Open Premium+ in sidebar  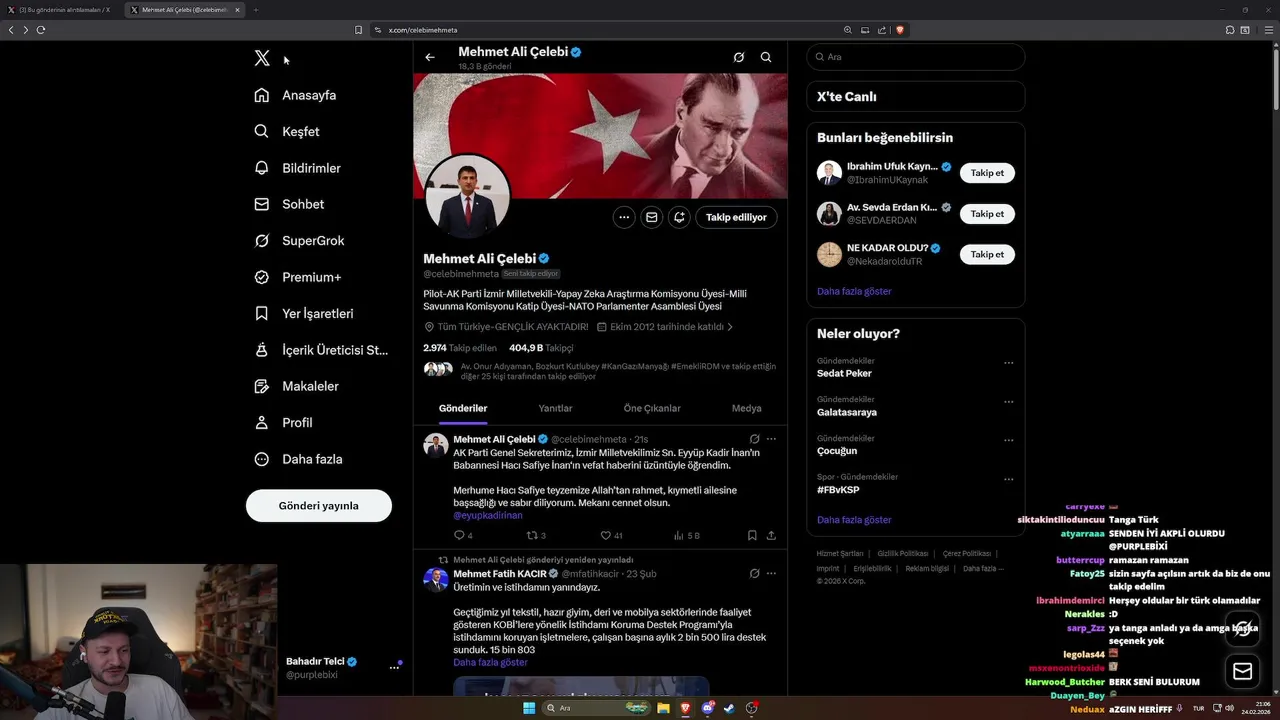click(297, 277)
